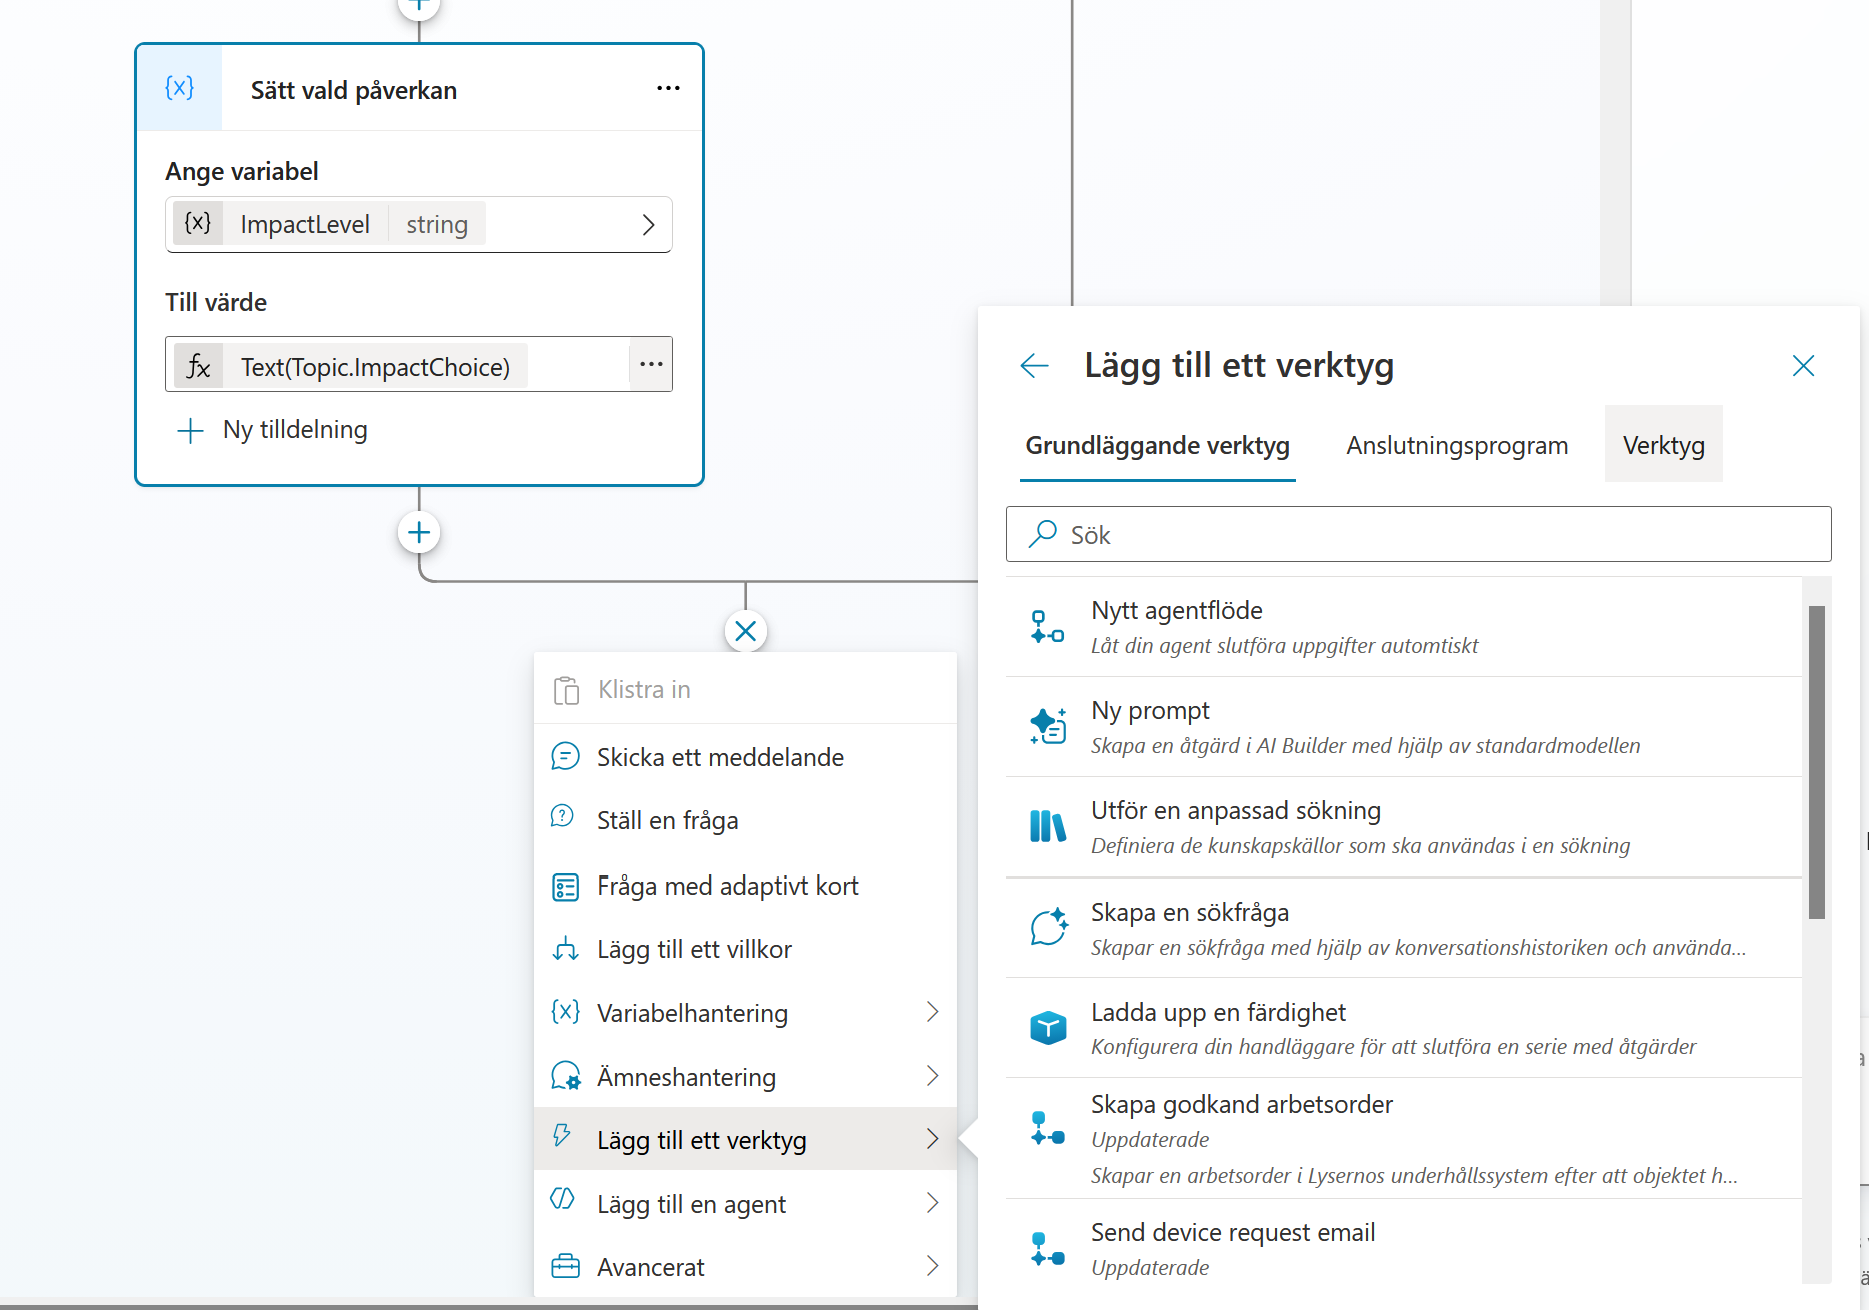This screenshot has height=1310, width=1869.
Task: Click the Sätt vald påverkan node title
Action: 354,91
